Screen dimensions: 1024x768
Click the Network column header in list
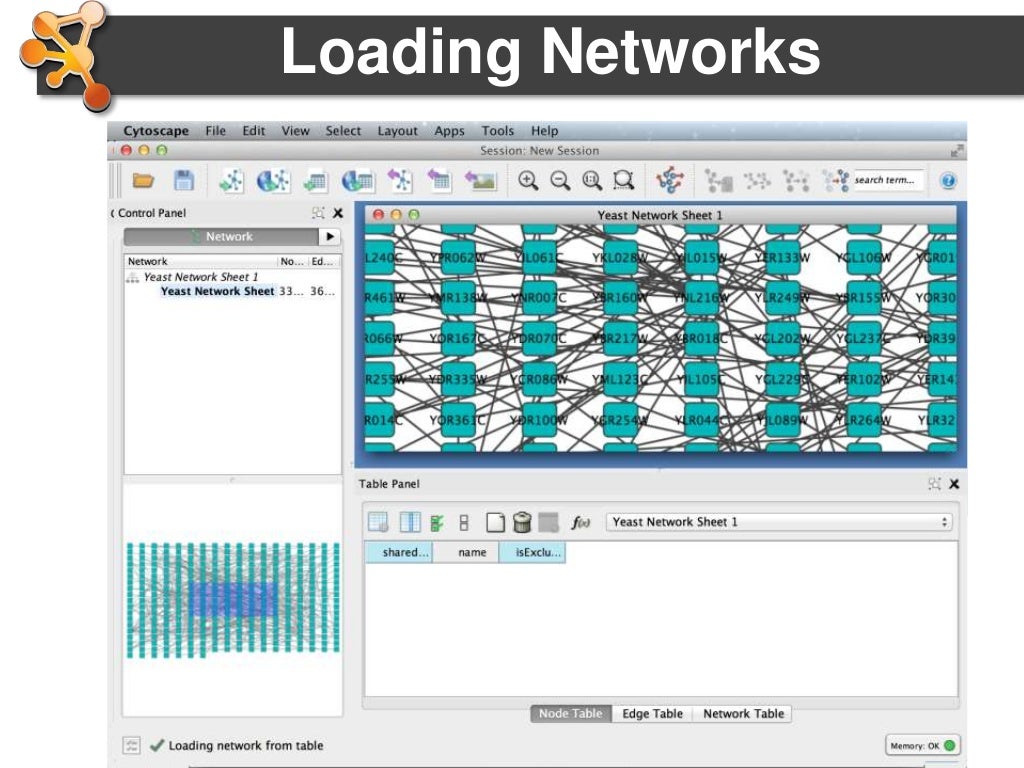tap(200, 261)
